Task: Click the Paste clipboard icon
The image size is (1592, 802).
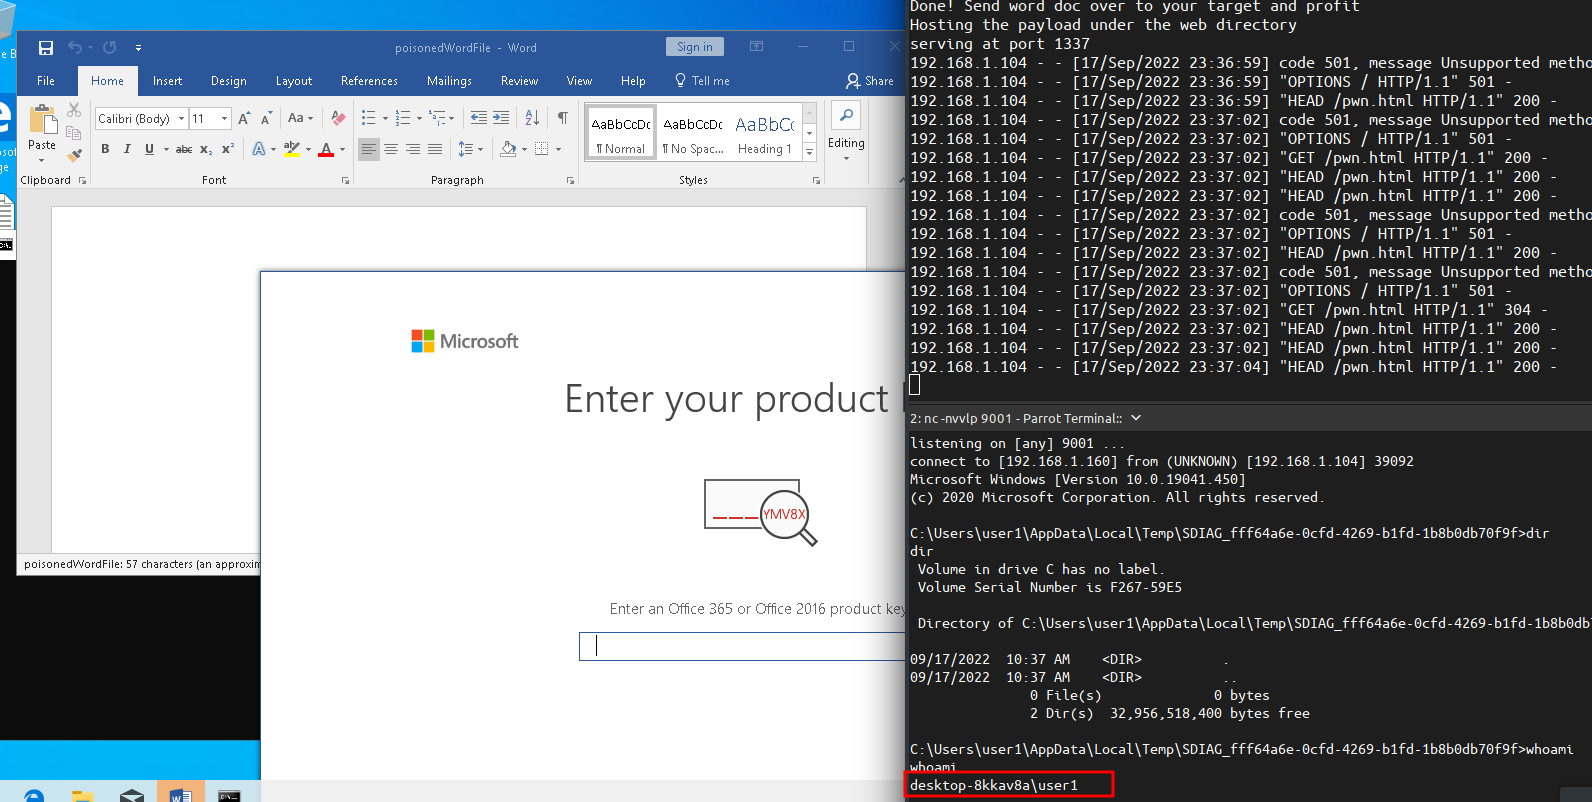Action: coord(42,120)
